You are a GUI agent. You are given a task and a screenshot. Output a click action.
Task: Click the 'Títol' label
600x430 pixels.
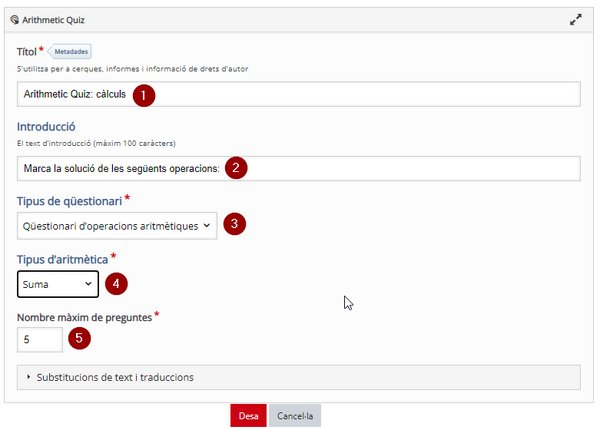coord(26,52)
